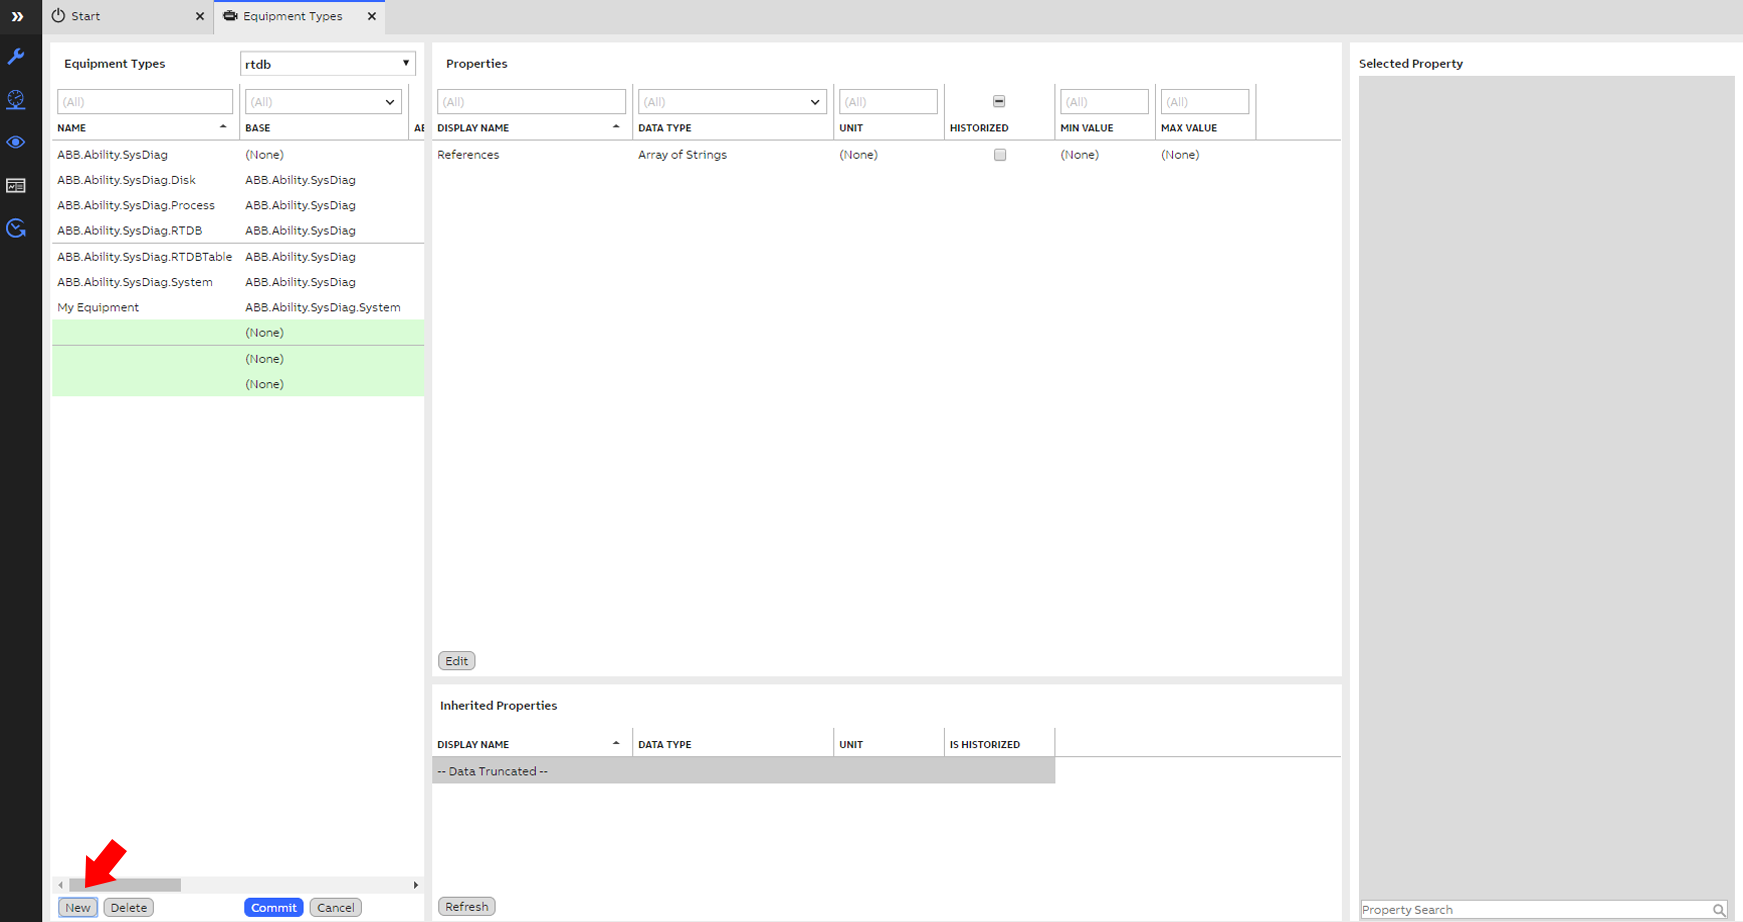Click the Cancel button
The height and width of the screenshot is (922, 1743).
(x=336, y=908)
